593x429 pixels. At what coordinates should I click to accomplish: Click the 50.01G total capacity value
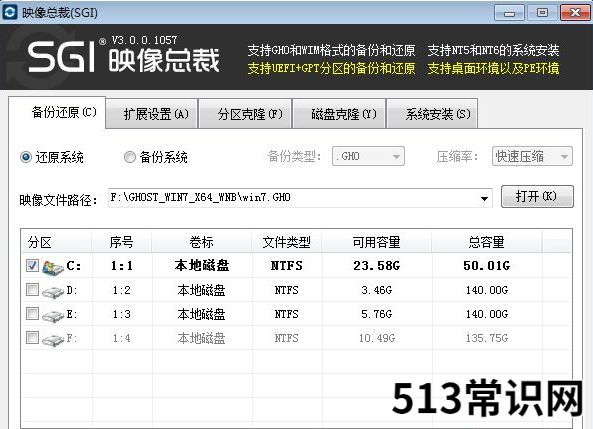point(487,266)
